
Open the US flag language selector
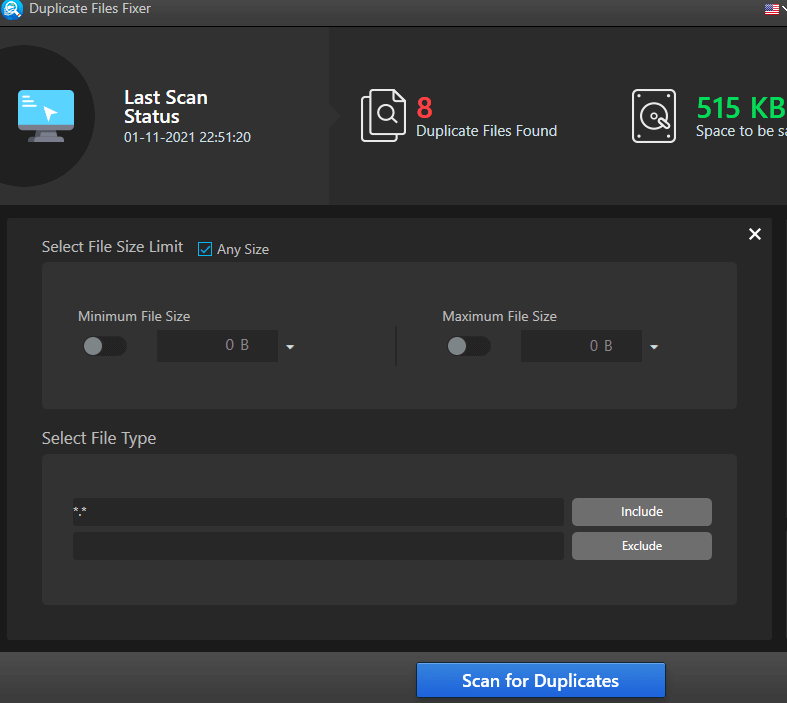tap(774, 9)
